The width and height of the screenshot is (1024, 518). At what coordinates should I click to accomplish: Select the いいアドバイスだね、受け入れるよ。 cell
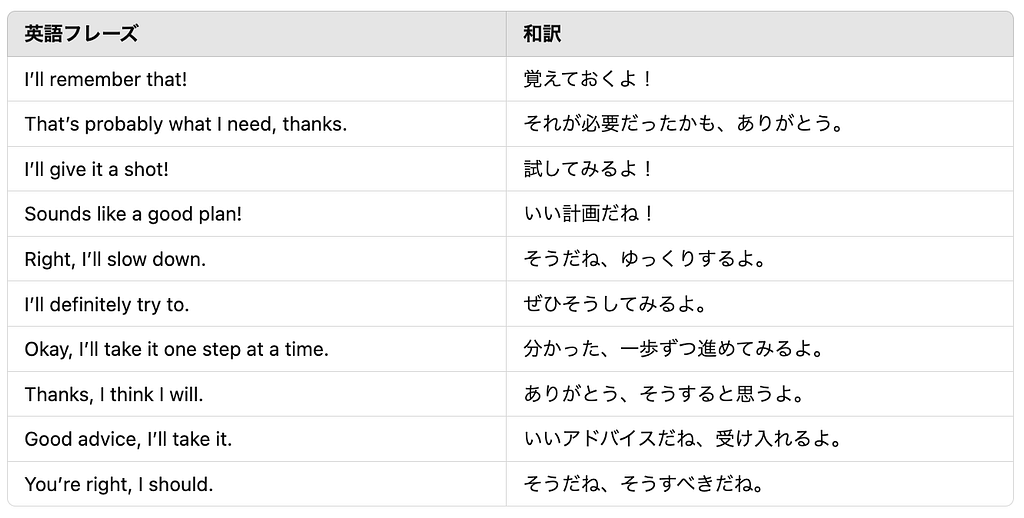click(x=685, y=440)
